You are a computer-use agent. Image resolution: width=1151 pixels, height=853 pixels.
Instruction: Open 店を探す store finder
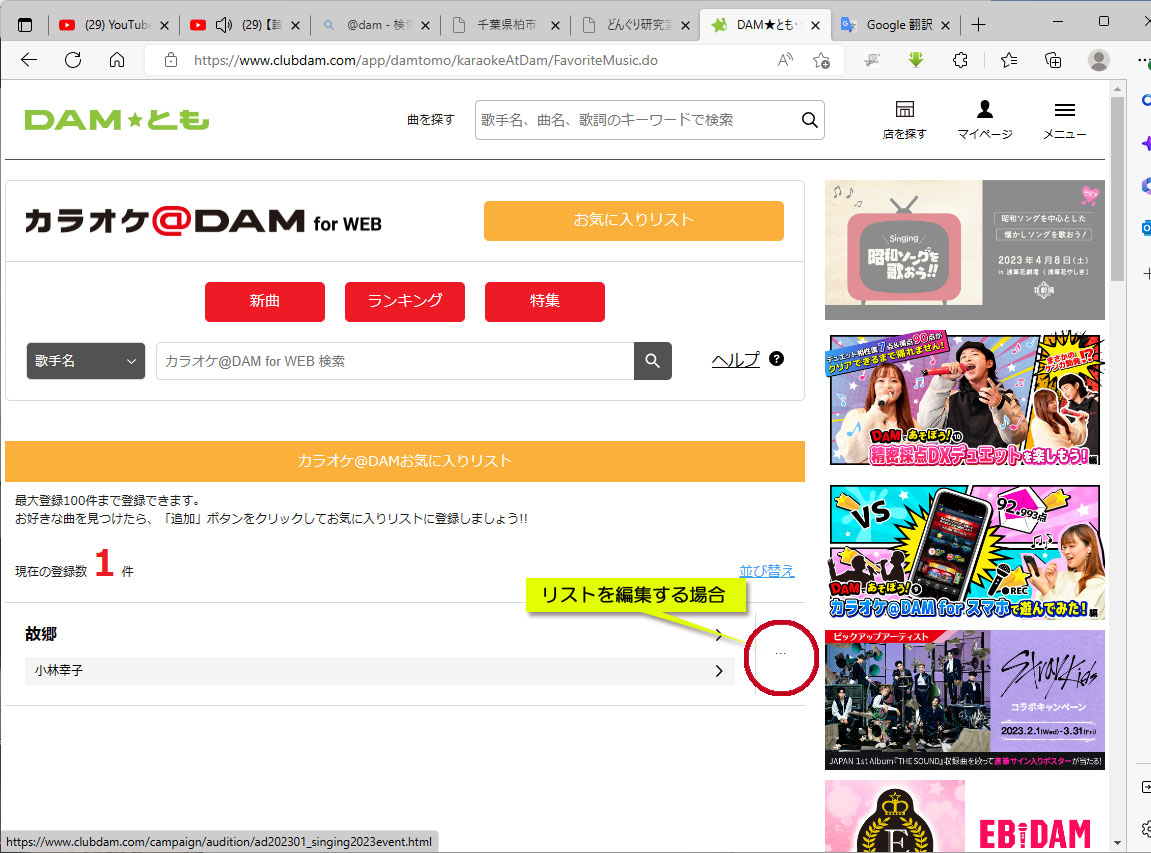point(904,120)
